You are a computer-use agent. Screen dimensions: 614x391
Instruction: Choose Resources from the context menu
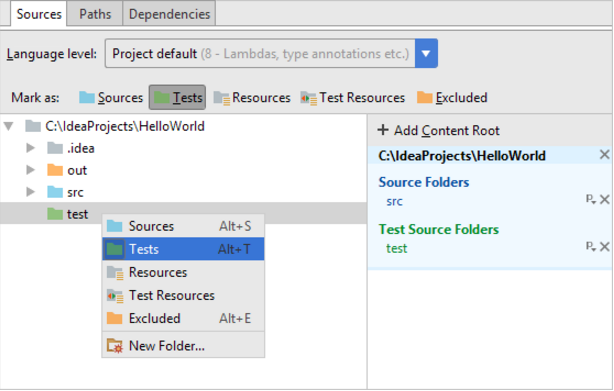pos(183,272)
